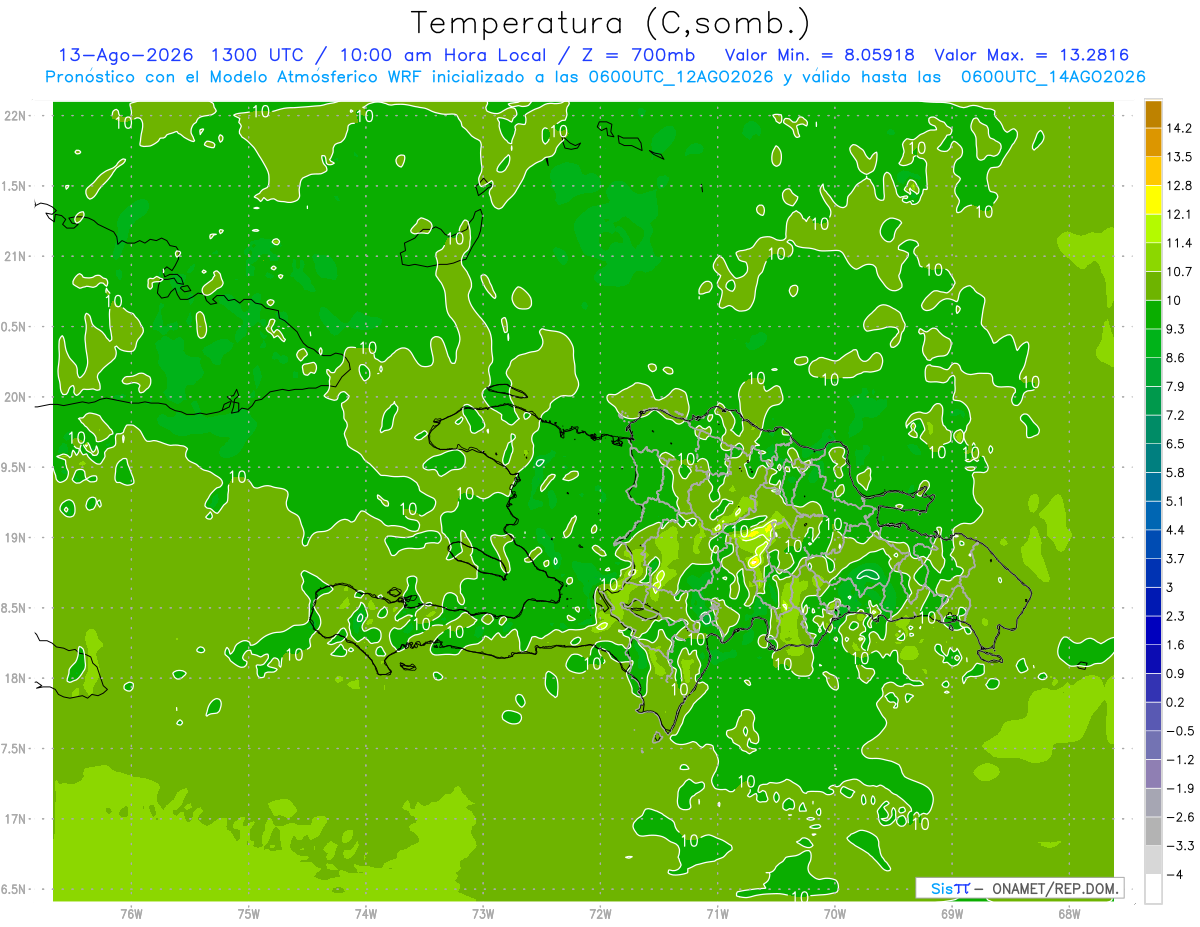Click the '0600UTC_14AGO2026' valid-until time text
Image resolution: width=1200 pixels, height=927 pixels.
(x=1053, y=77)
